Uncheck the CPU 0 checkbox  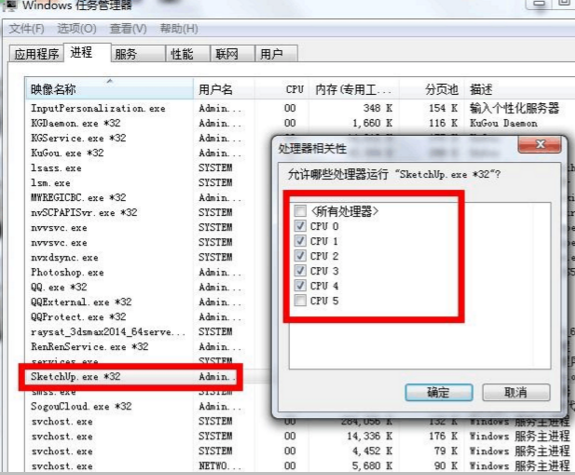(x=300, y=226)
